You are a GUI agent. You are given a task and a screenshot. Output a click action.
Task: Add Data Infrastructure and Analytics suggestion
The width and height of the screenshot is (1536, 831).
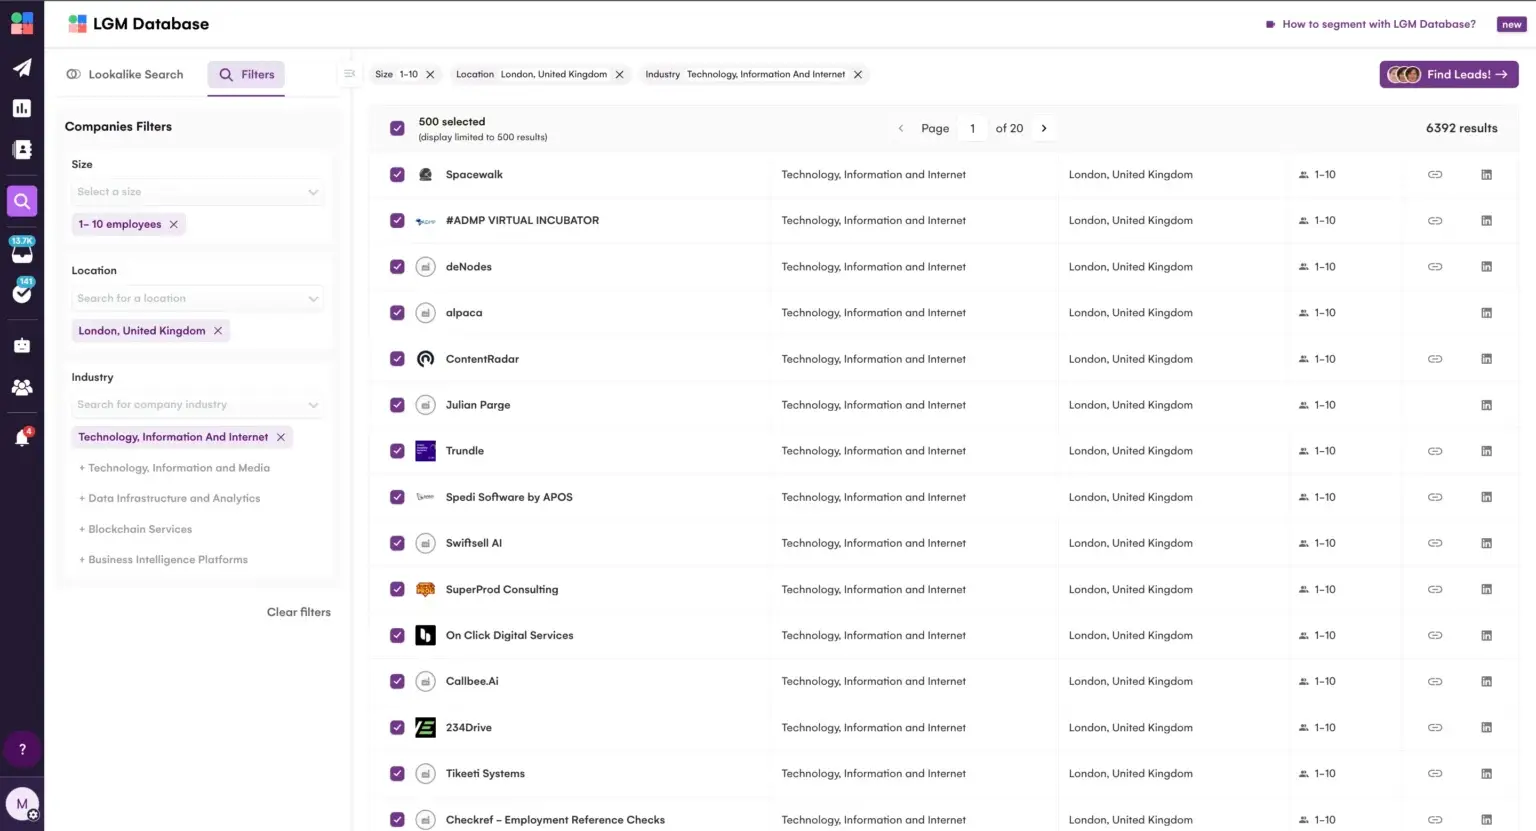169,498
